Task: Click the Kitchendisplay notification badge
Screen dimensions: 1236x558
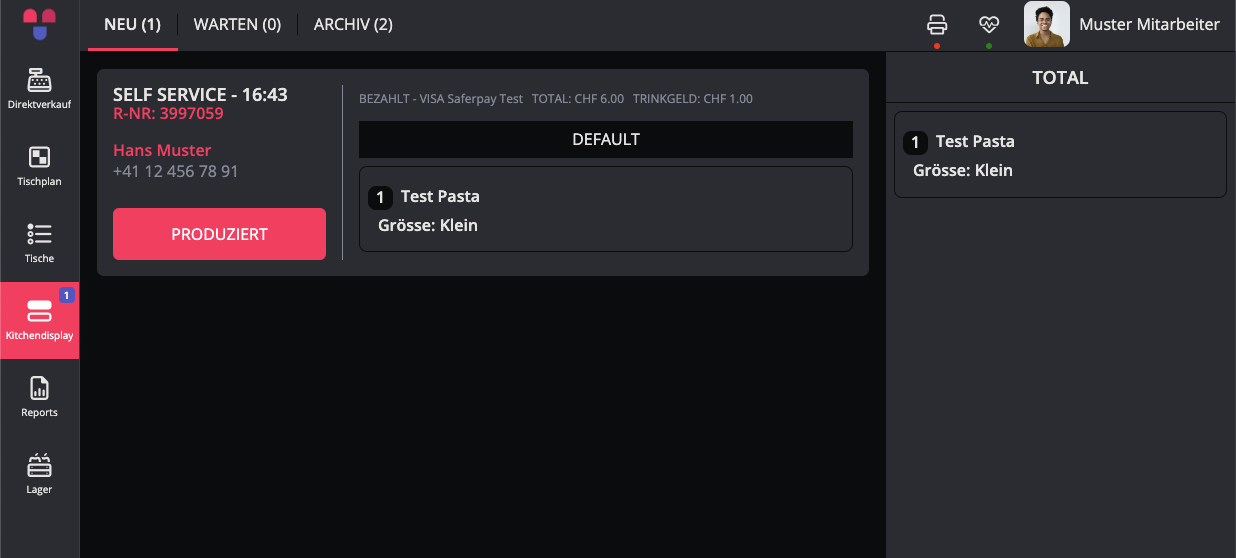Action: (67, 295)
